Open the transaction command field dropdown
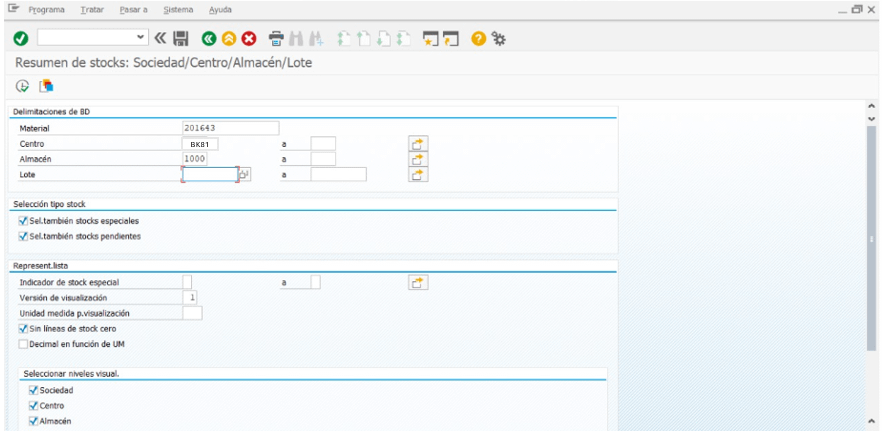This screenshot has height=431, width=882. (140, 38)
